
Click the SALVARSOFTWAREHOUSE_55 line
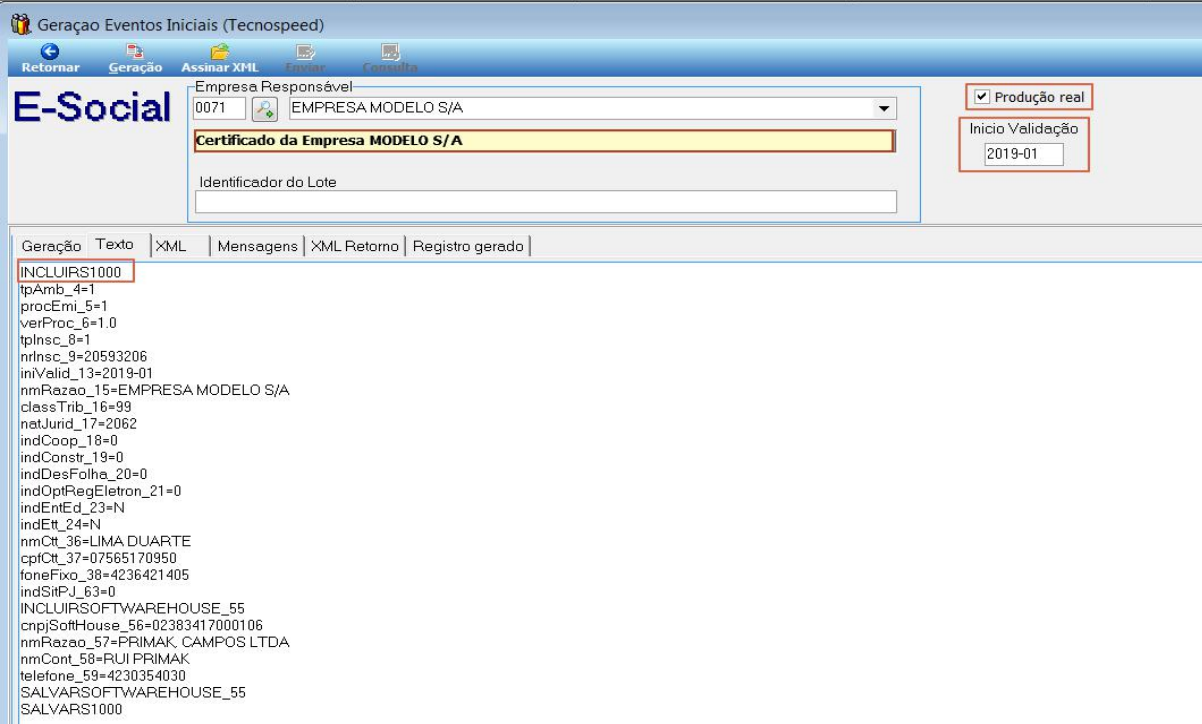click(x=133, y=692)
